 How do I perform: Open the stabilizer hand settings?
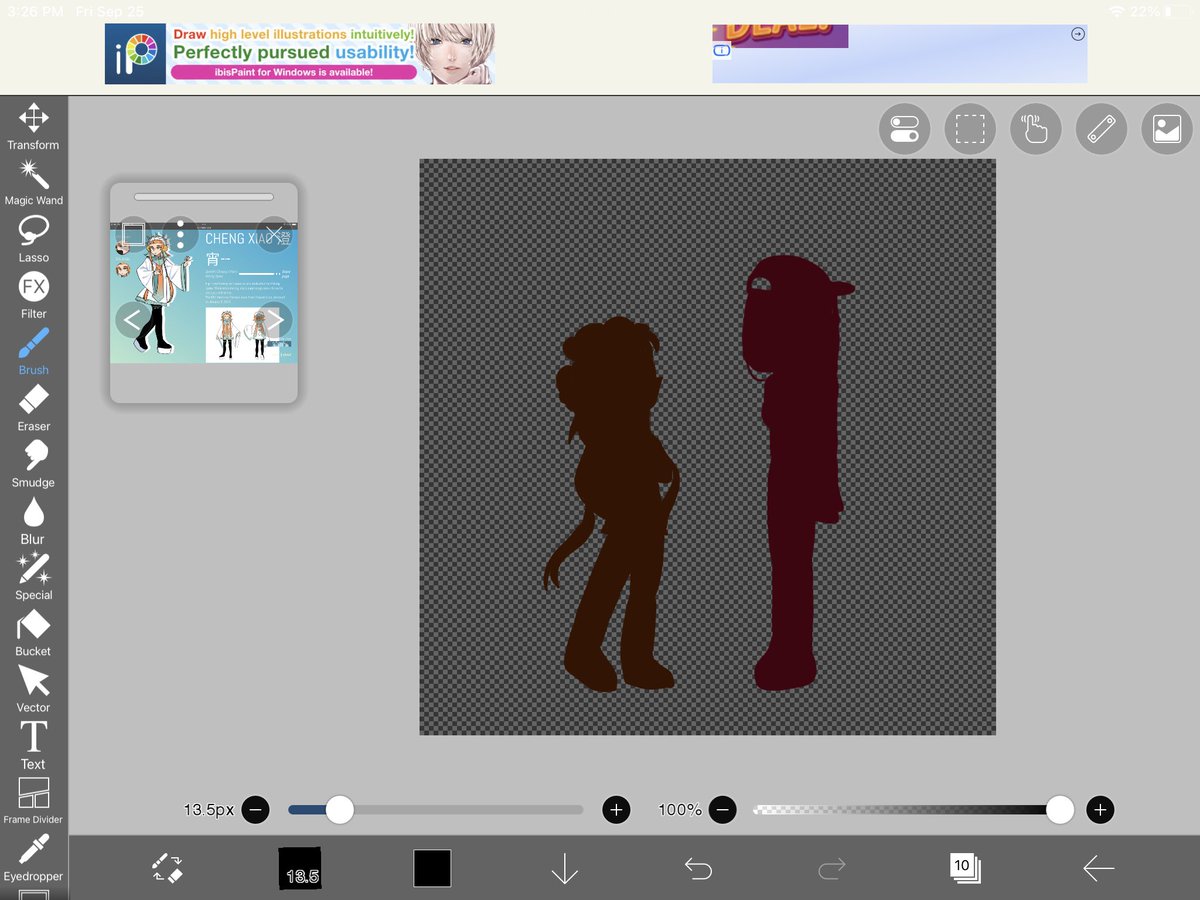coord(1035,129)
